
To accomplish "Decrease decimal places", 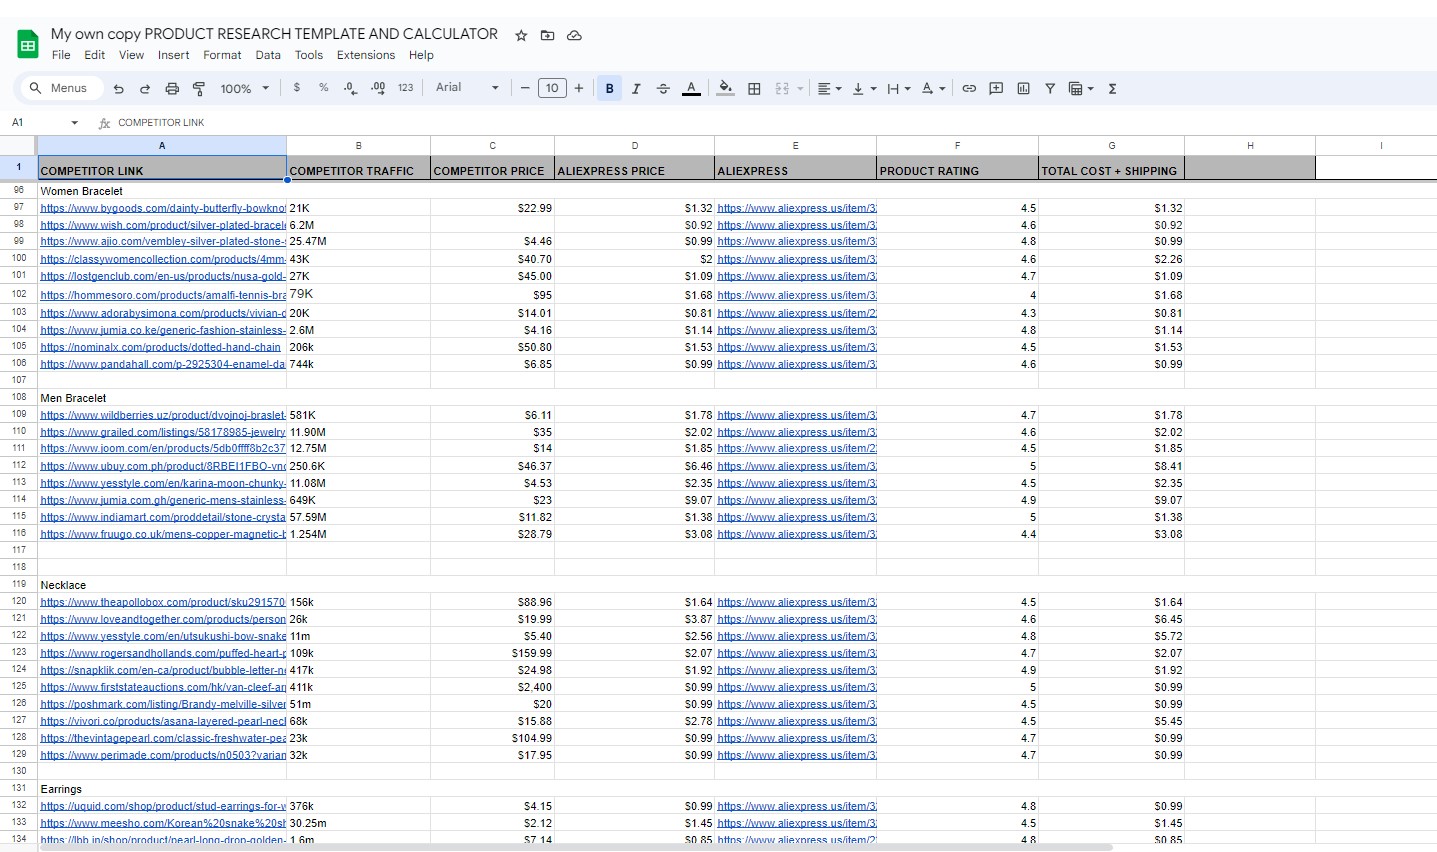I will [x=350, y=88].
